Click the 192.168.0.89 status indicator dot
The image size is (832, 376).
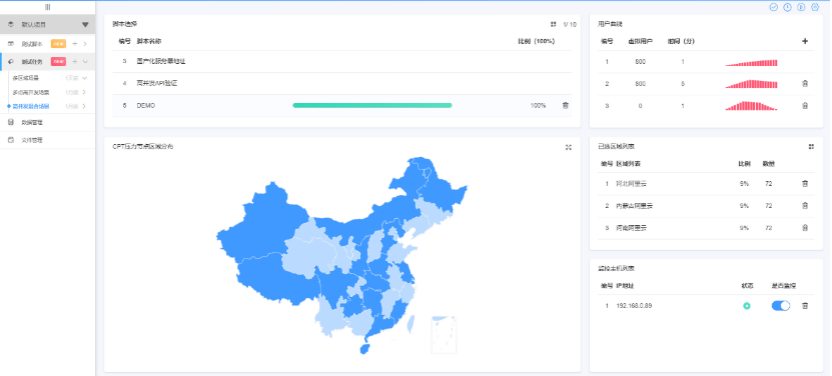747,306
